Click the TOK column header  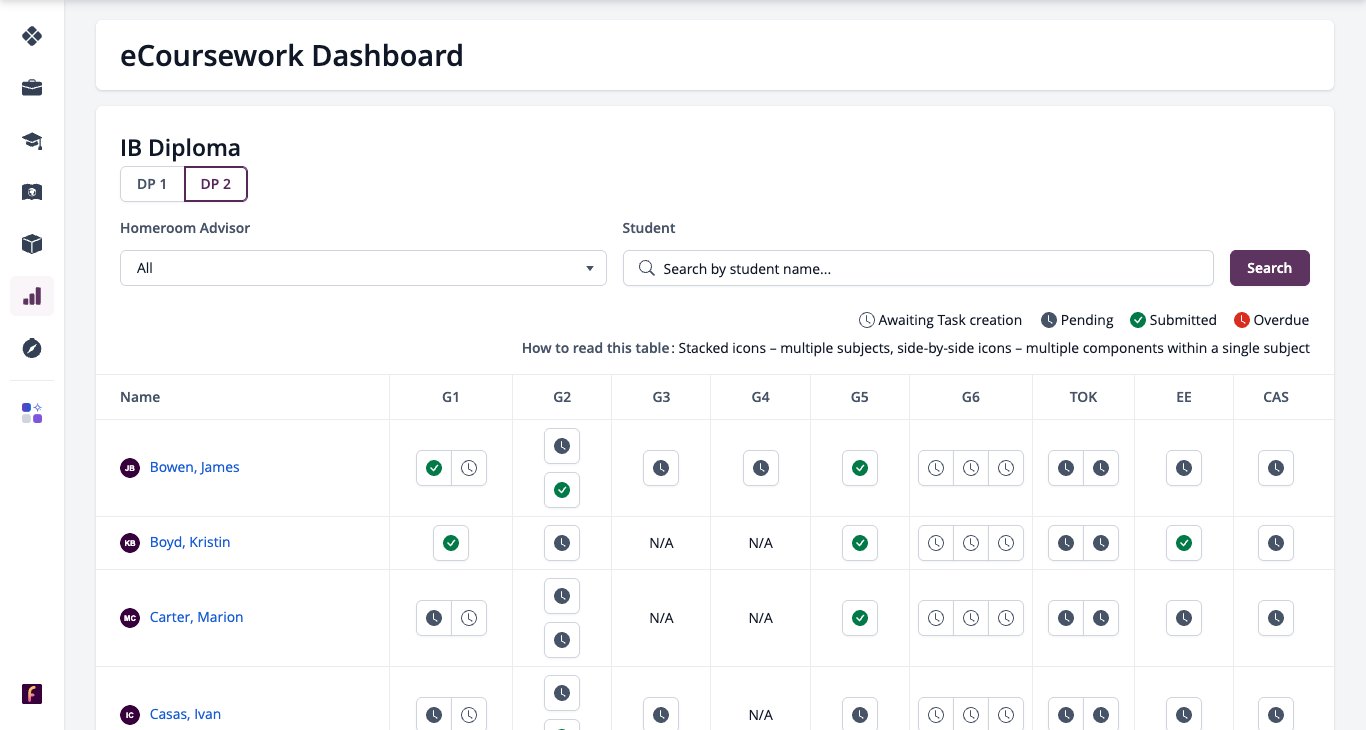(x=1083, y=397)
